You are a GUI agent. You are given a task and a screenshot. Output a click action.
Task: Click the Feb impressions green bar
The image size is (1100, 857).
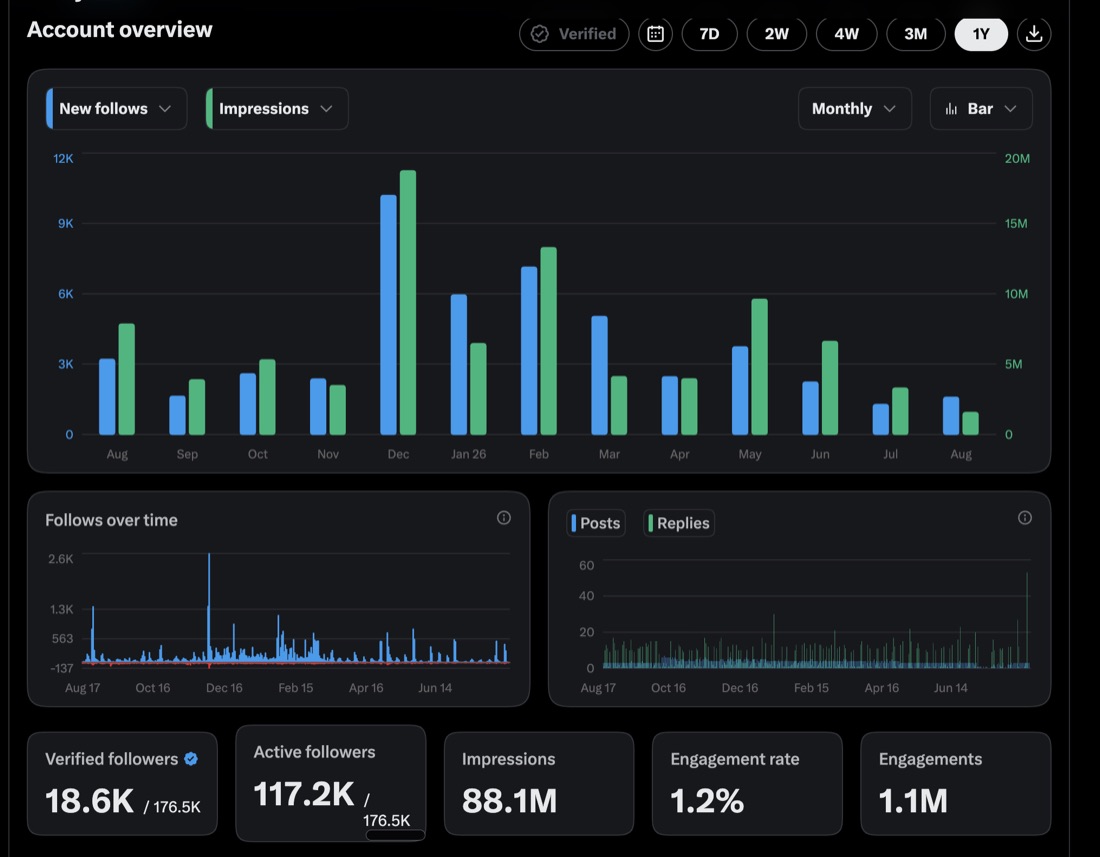549,341
